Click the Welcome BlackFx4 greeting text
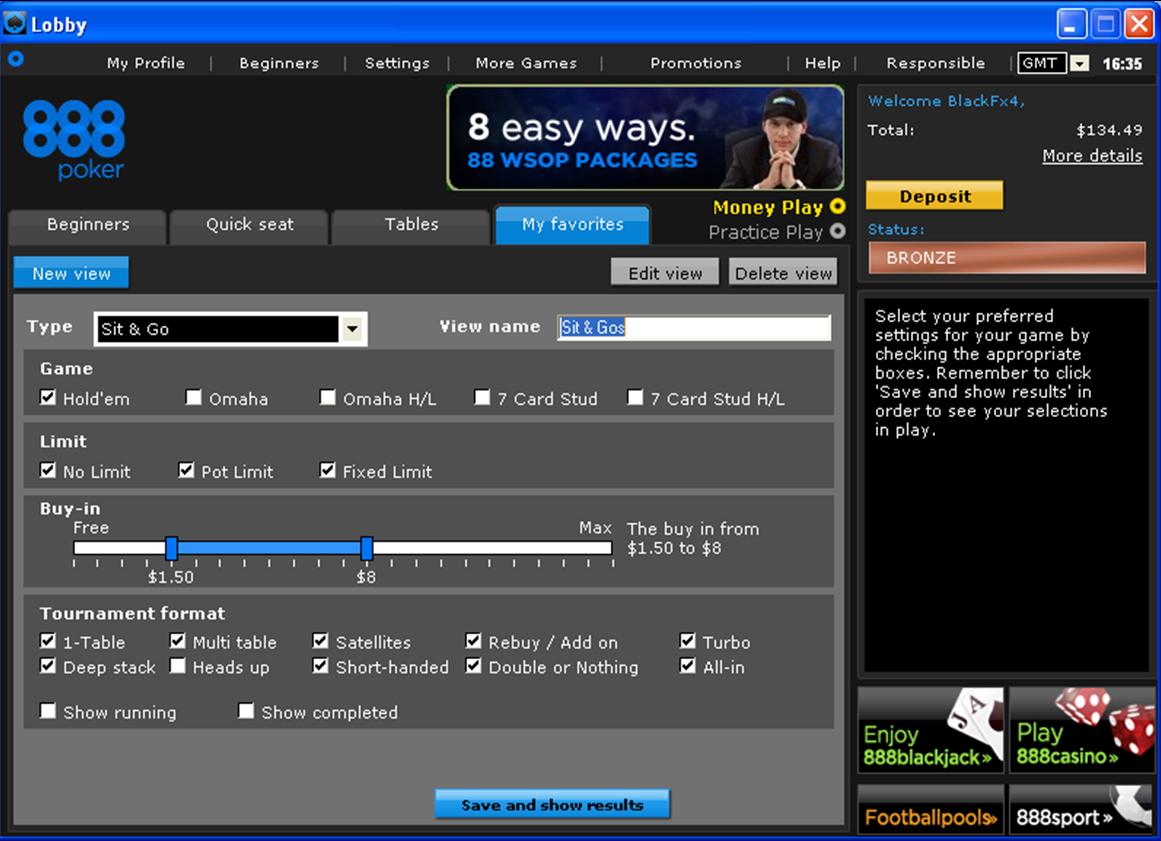 coord(946,101)
